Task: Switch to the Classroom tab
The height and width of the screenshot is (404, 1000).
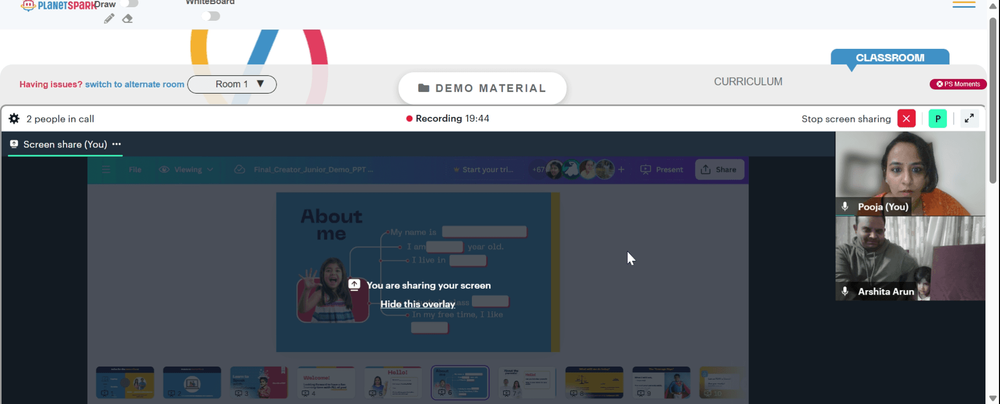Action: click(x=890, y=57)
